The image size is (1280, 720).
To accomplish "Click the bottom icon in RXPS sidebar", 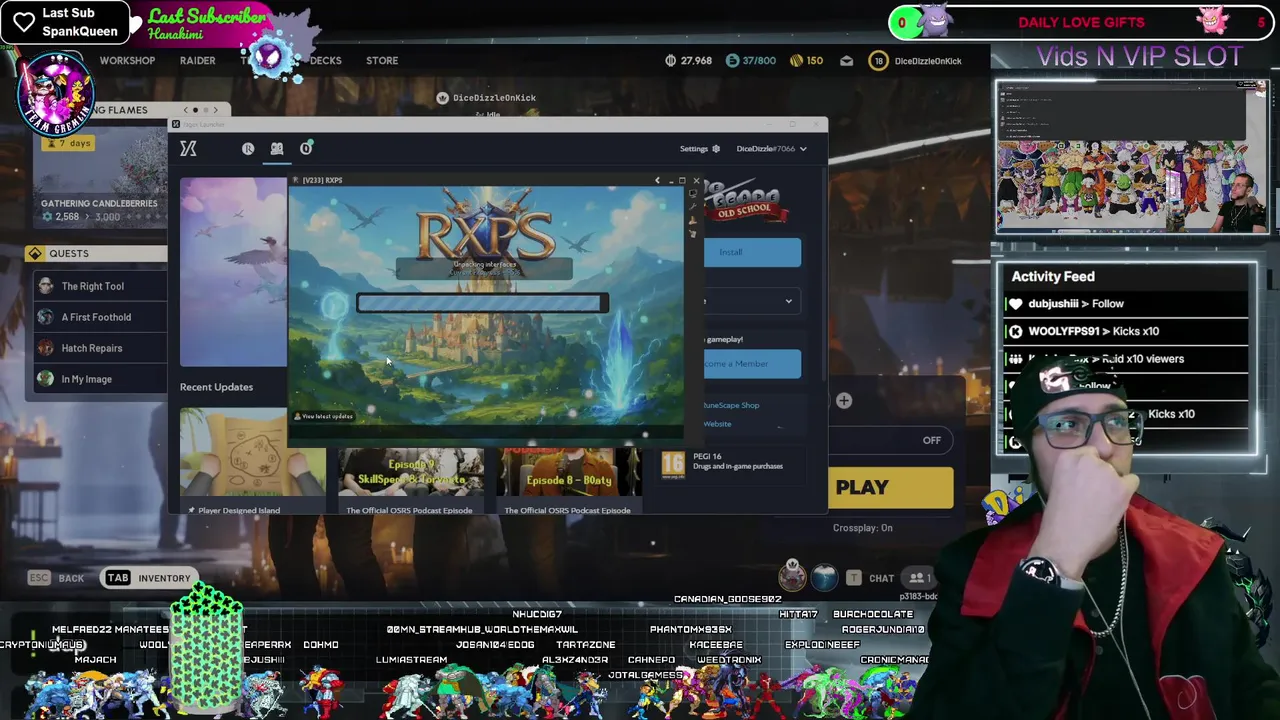I will pyautogui.click(x=693, y=233).
